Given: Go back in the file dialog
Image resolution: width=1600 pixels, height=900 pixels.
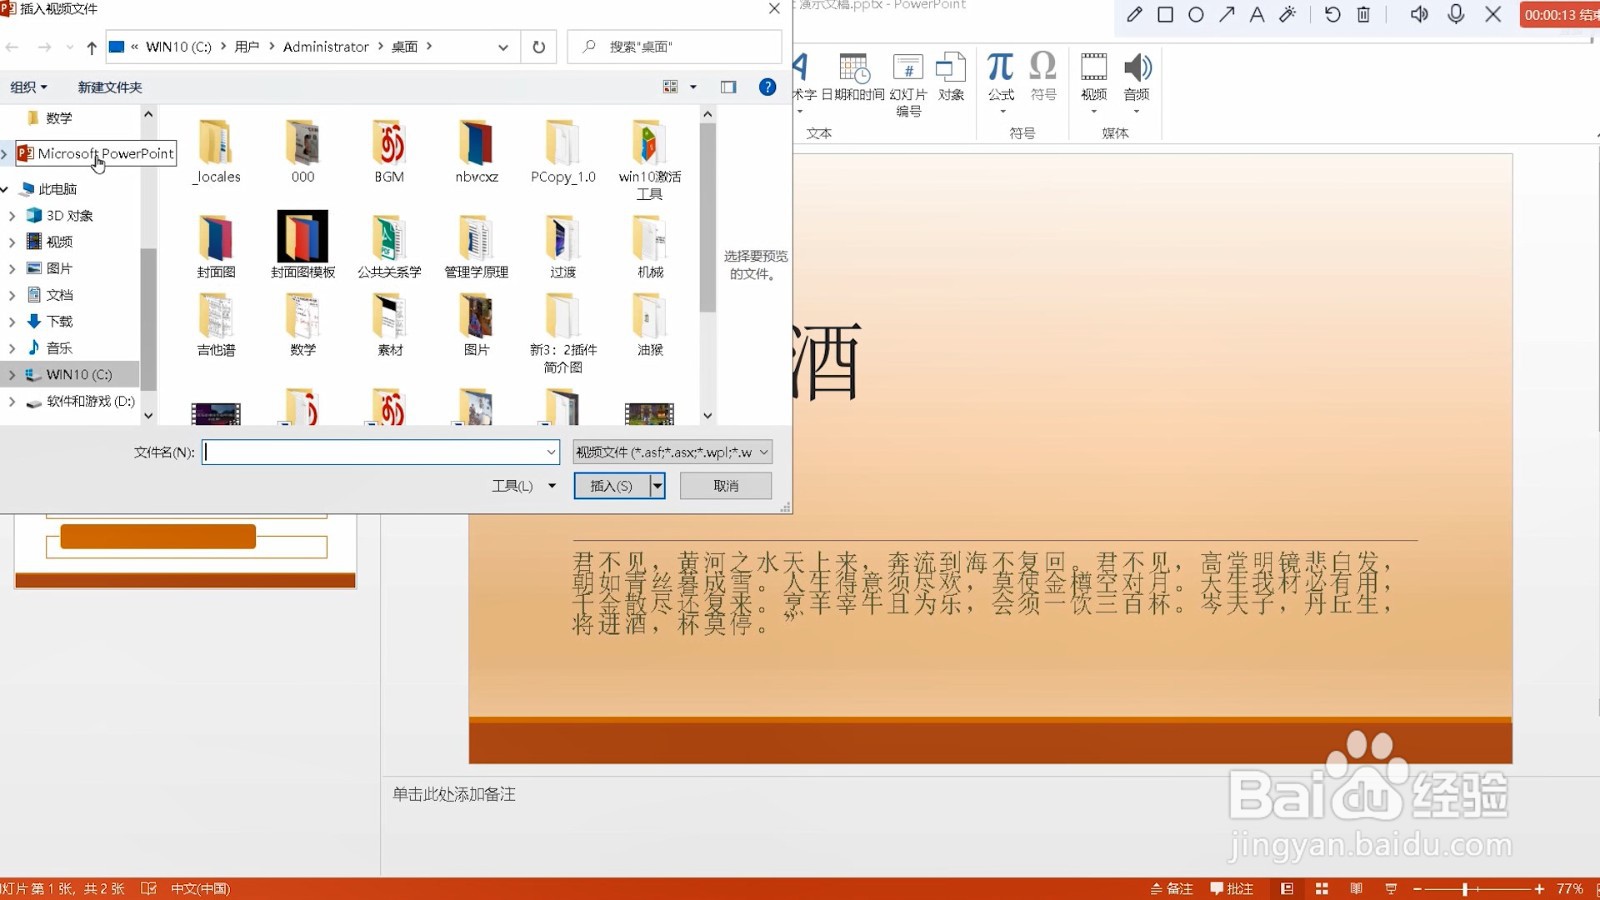Looking at the screenshot, I should tap(12, 47).
